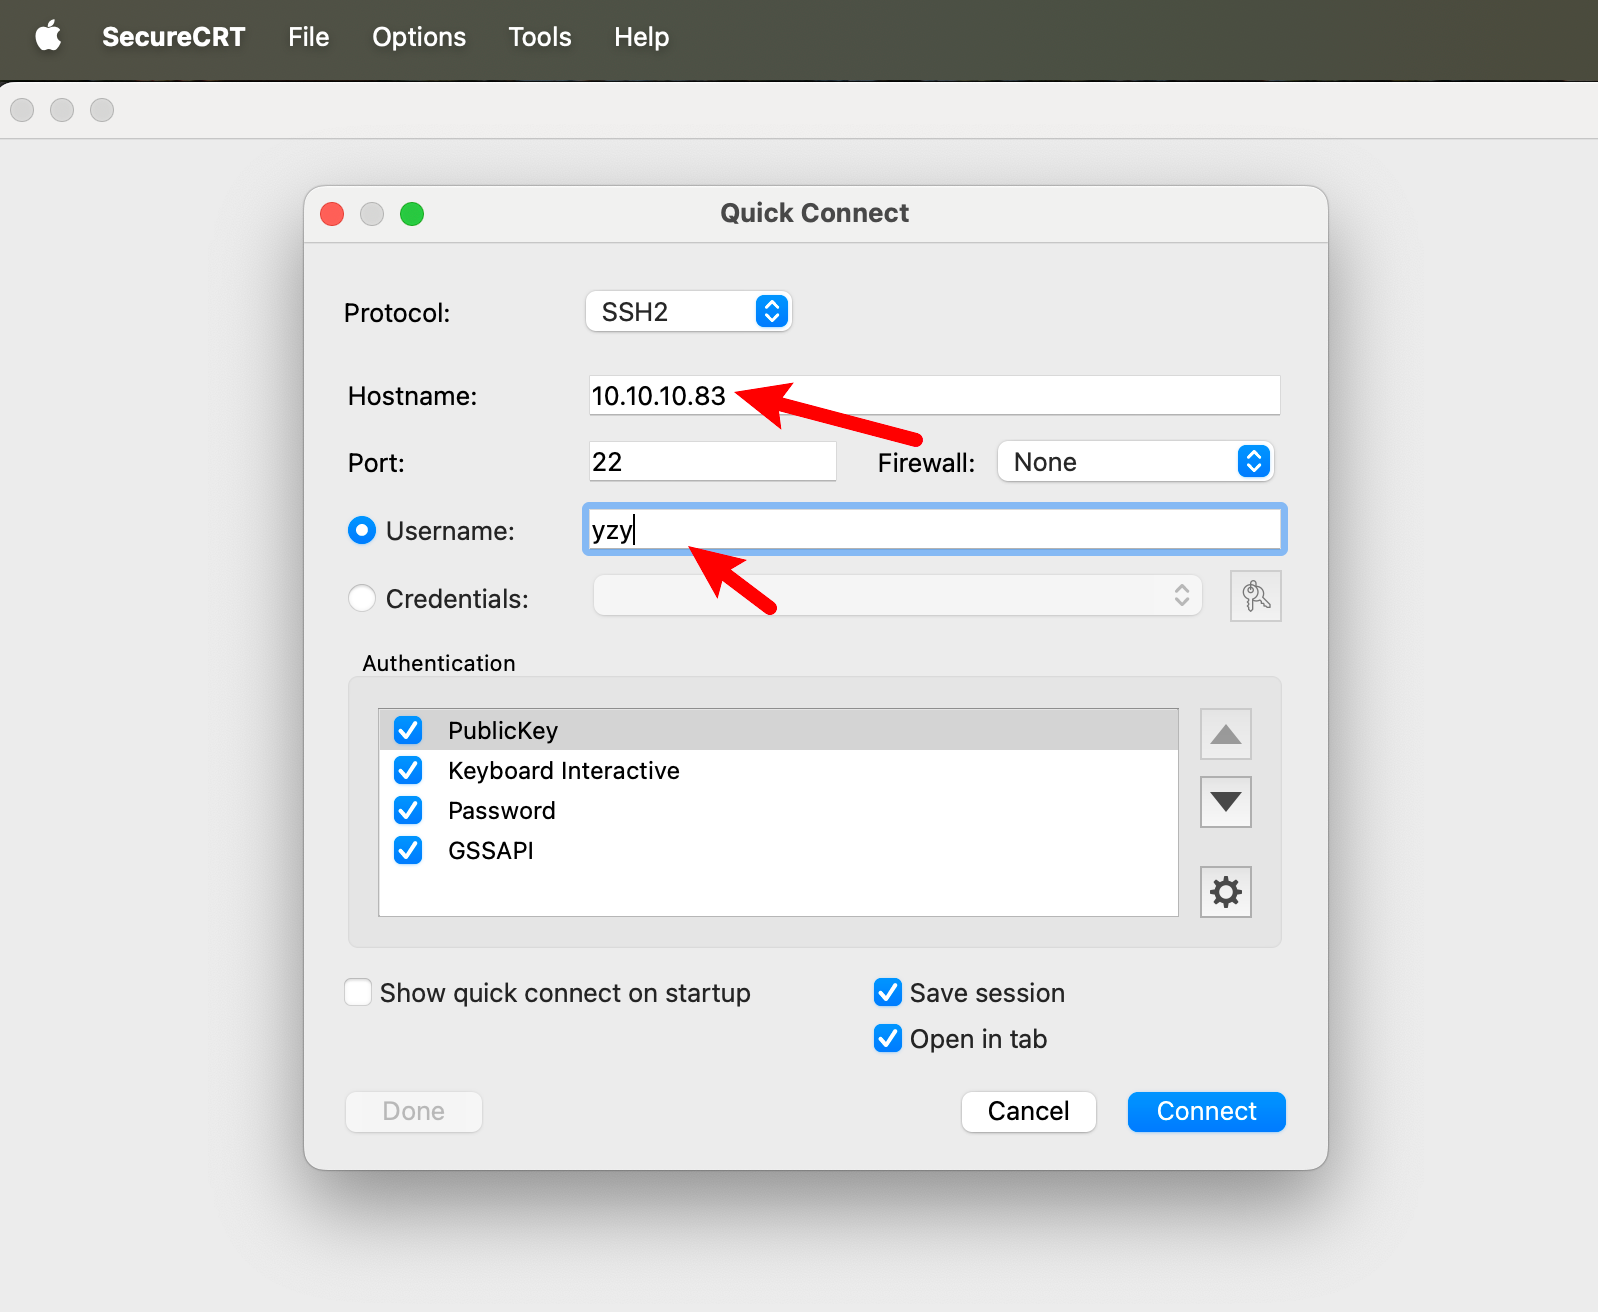
Task: Select the Credentials radio button
Action: tap(362, 598)
